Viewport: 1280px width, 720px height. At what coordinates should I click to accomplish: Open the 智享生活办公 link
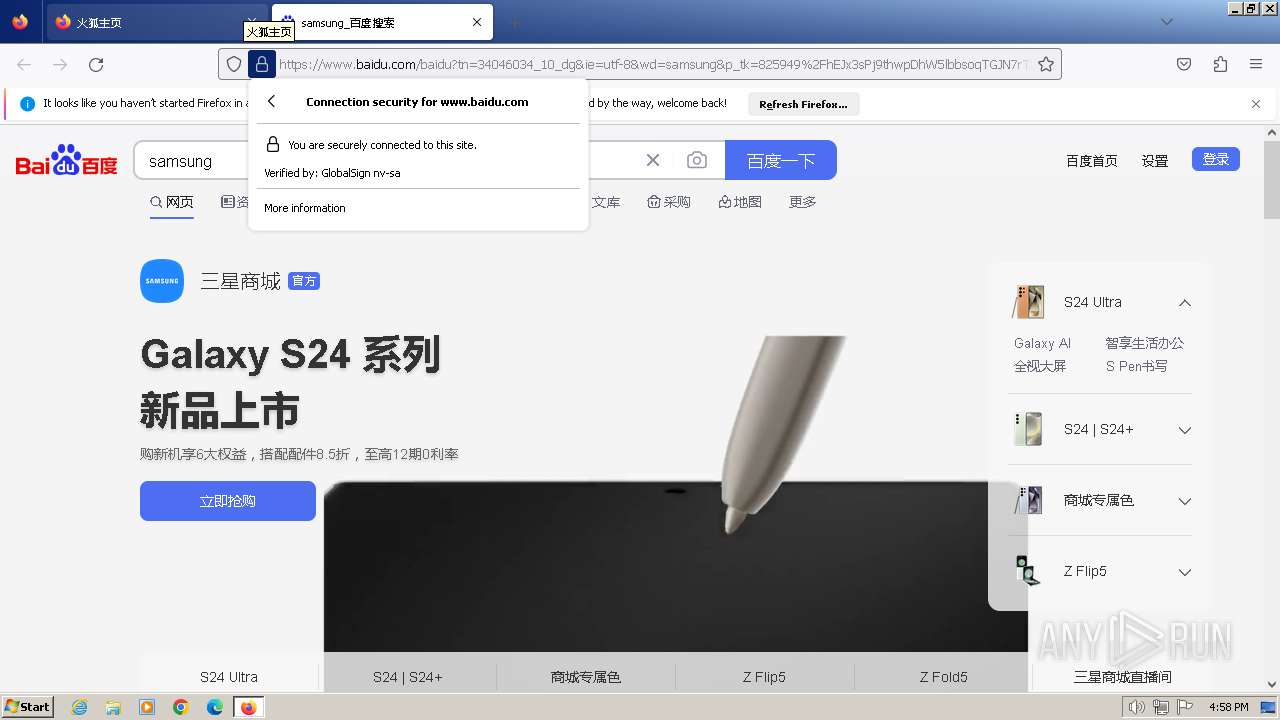[1144, 343]
